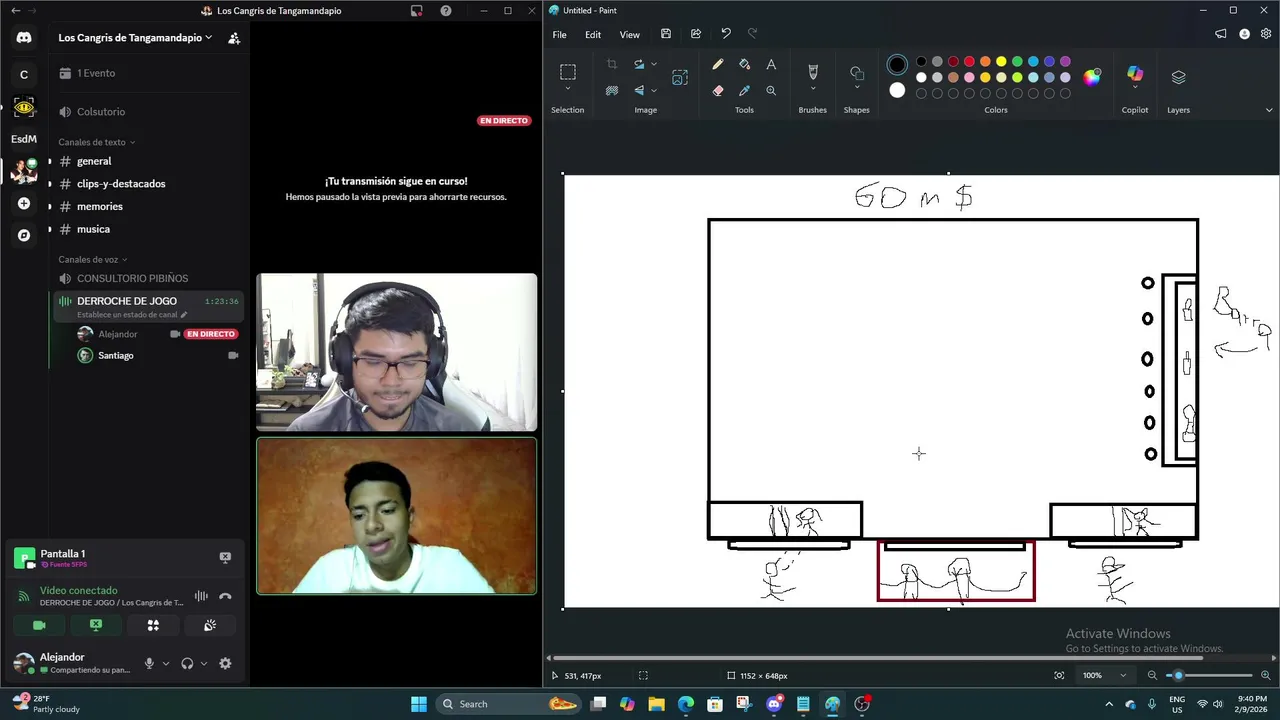The width and height of the screenshot is (1280, 720).
Task: Open Selection tool dropdown arrow
Action: tap(567, 89)
